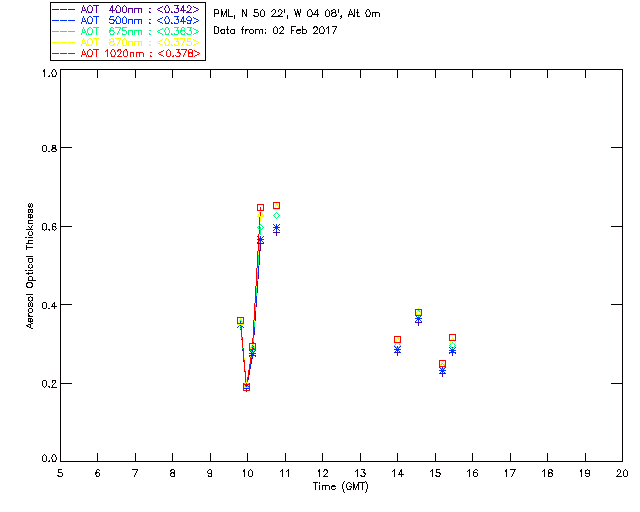The width and height of the screenshot is (640, 512).
Task: Click the x-axis tick label 12
Action: click(322, 473)
